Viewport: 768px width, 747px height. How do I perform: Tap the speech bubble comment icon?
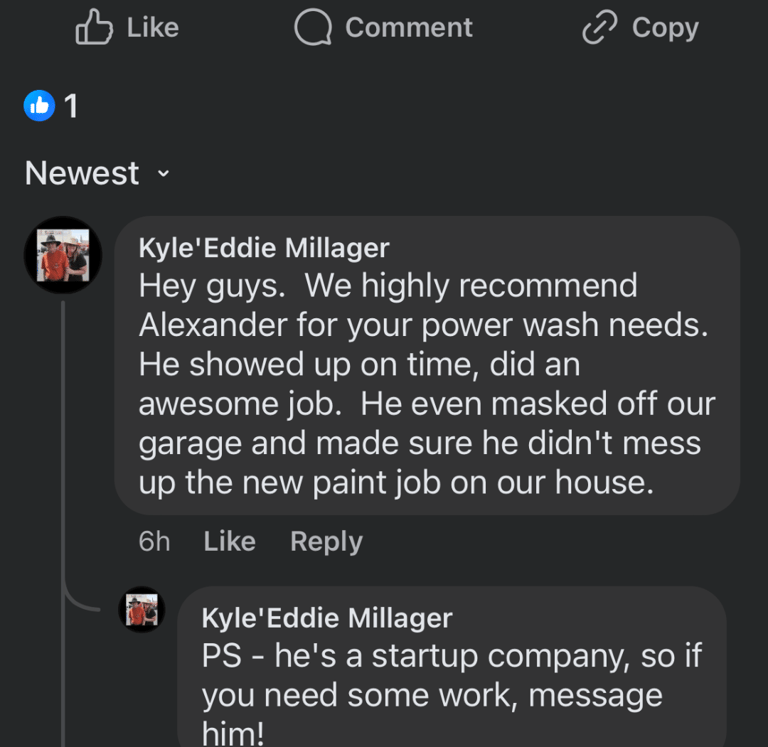tap(313, 28)
